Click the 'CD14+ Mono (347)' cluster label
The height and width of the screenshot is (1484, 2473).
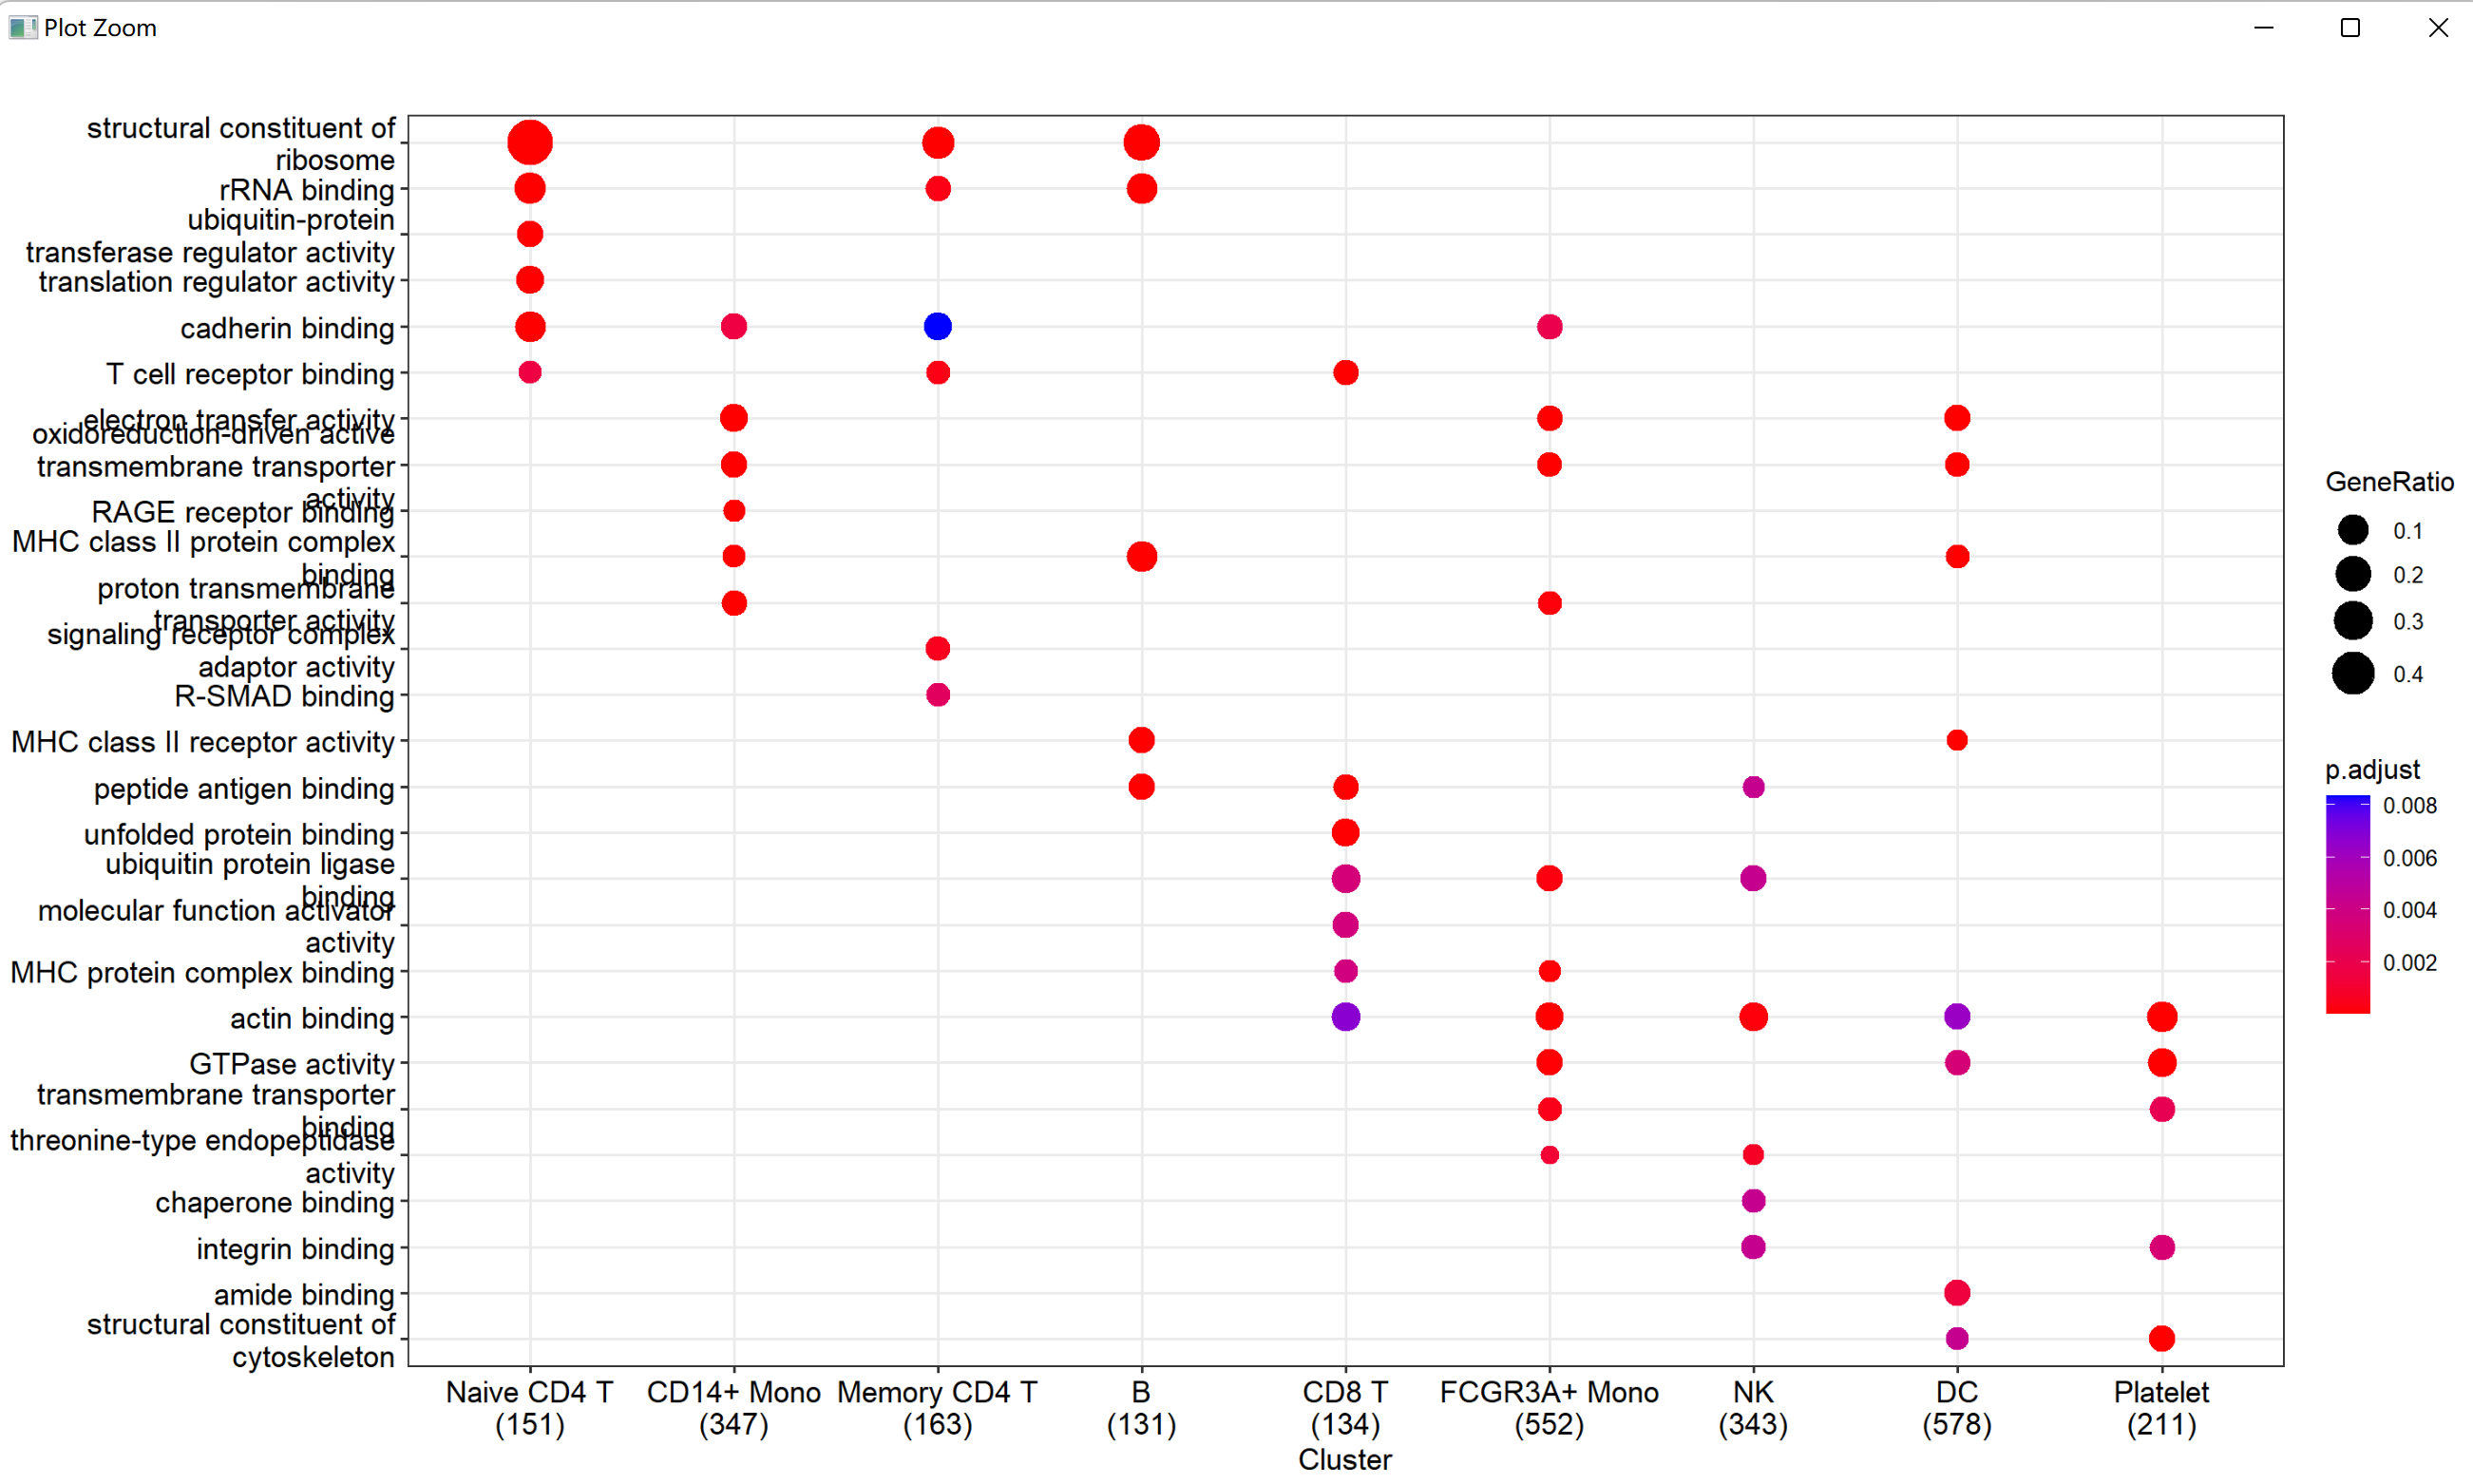click(x=734, y=1408)
